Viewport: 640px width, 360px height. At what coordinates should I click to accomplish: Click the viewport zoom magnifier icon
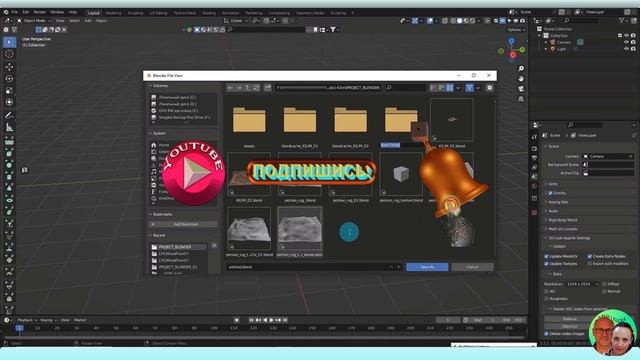(x=521, y=69)
